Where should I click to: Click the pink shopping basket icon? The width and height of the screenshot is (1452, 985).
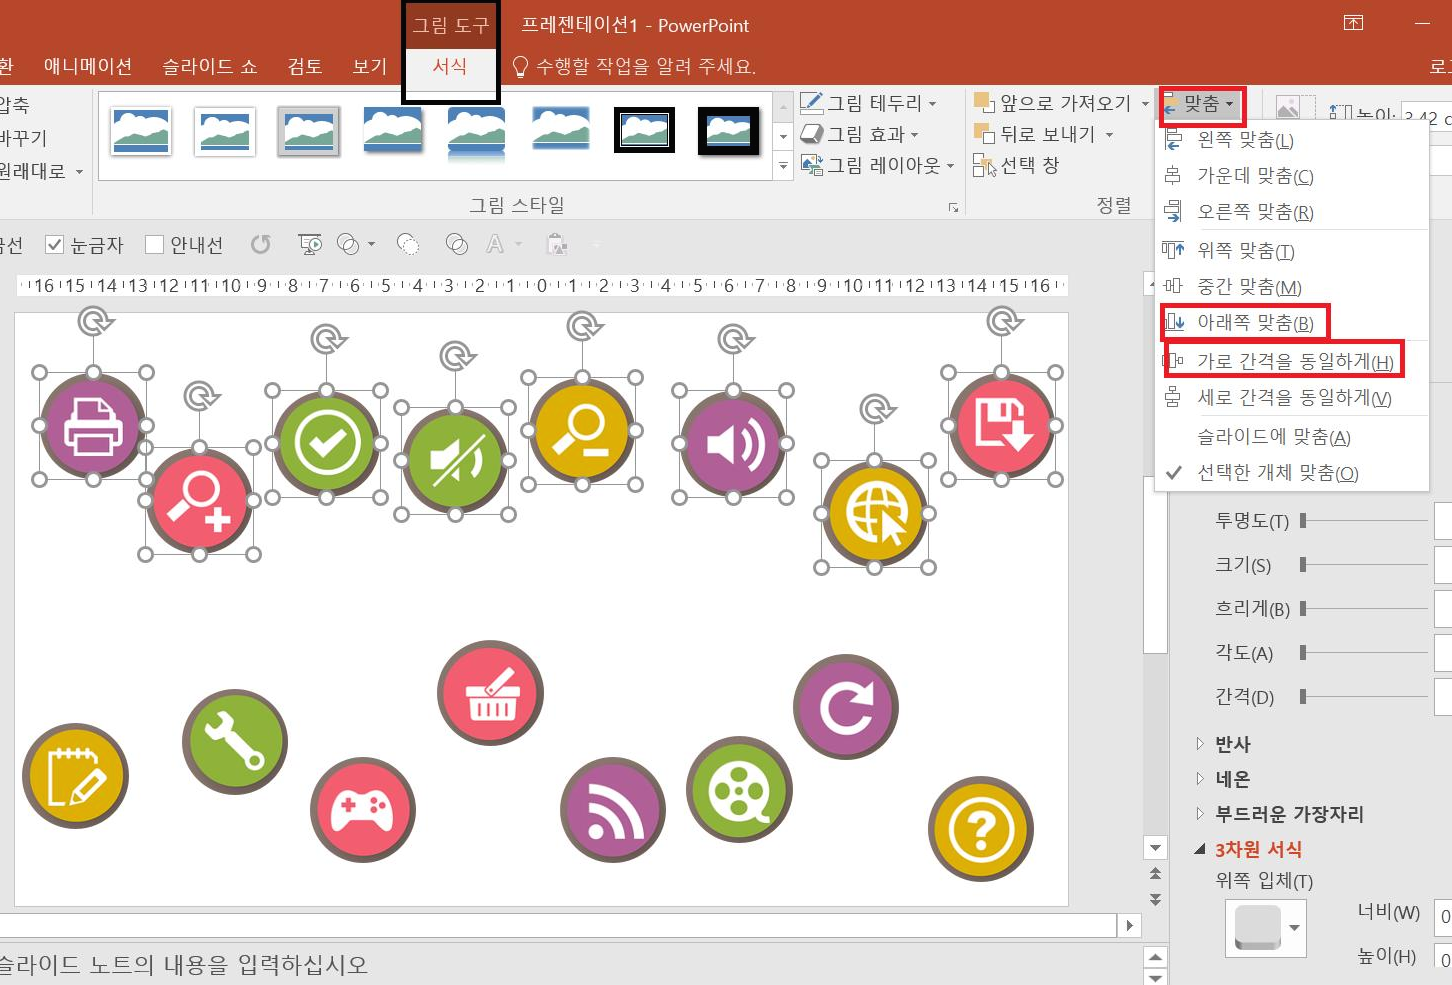click(x=490, y=693)
